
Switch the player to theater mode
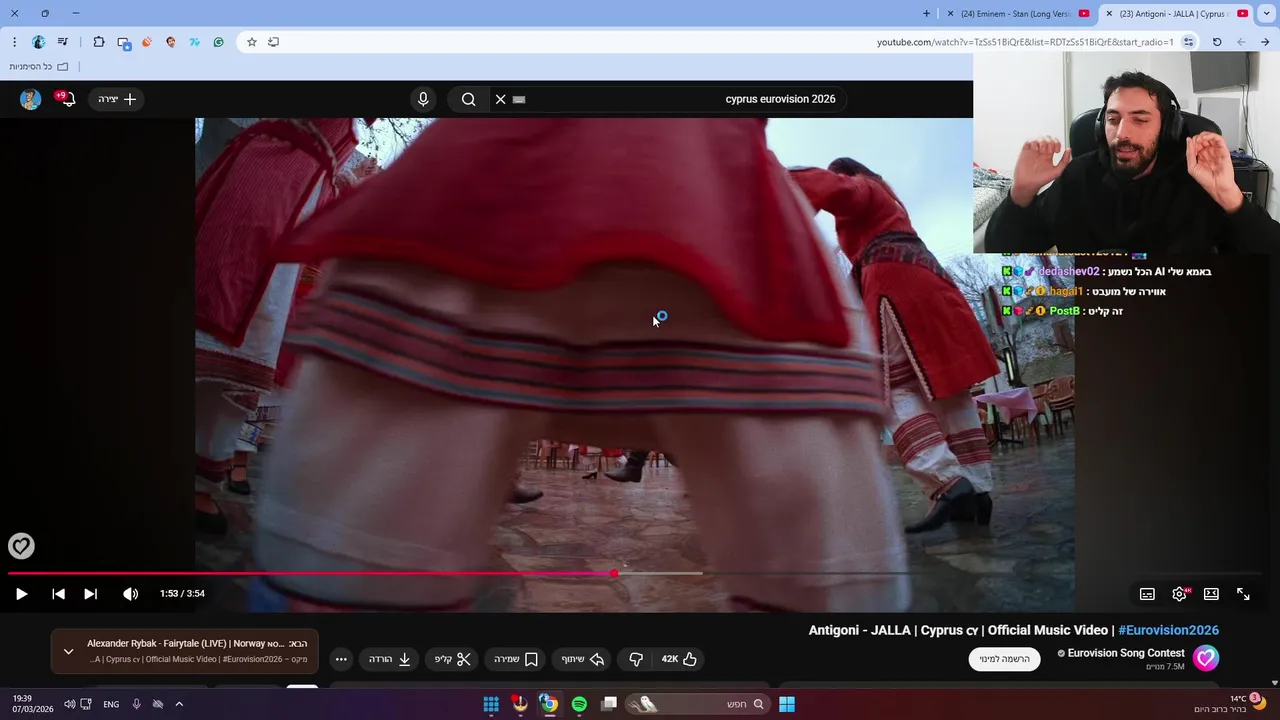tap(1211, 594)
